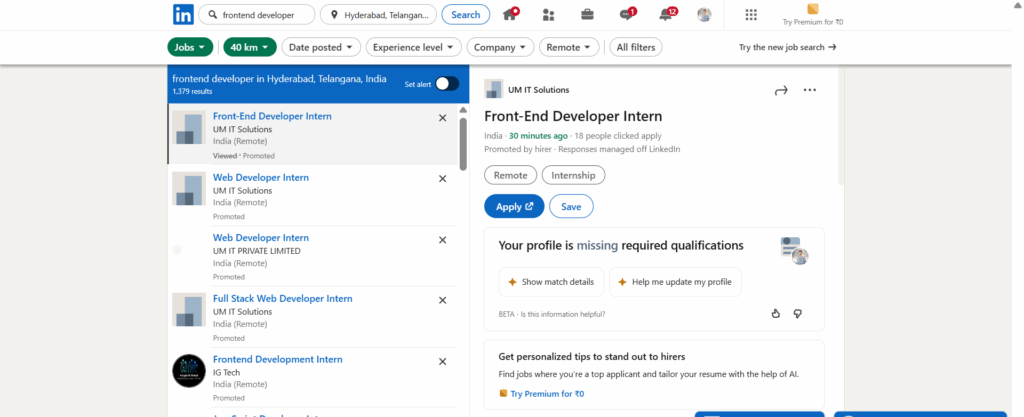Click scroll-up arrow of job list
The height and width of the screenshot is (417, 1024).
coord(463,110)
